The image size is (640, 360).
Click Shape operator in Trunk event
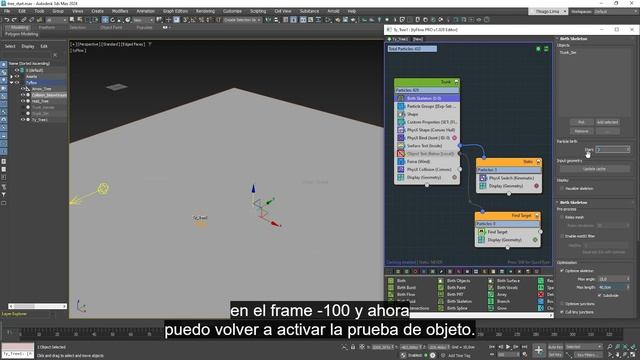427,114
